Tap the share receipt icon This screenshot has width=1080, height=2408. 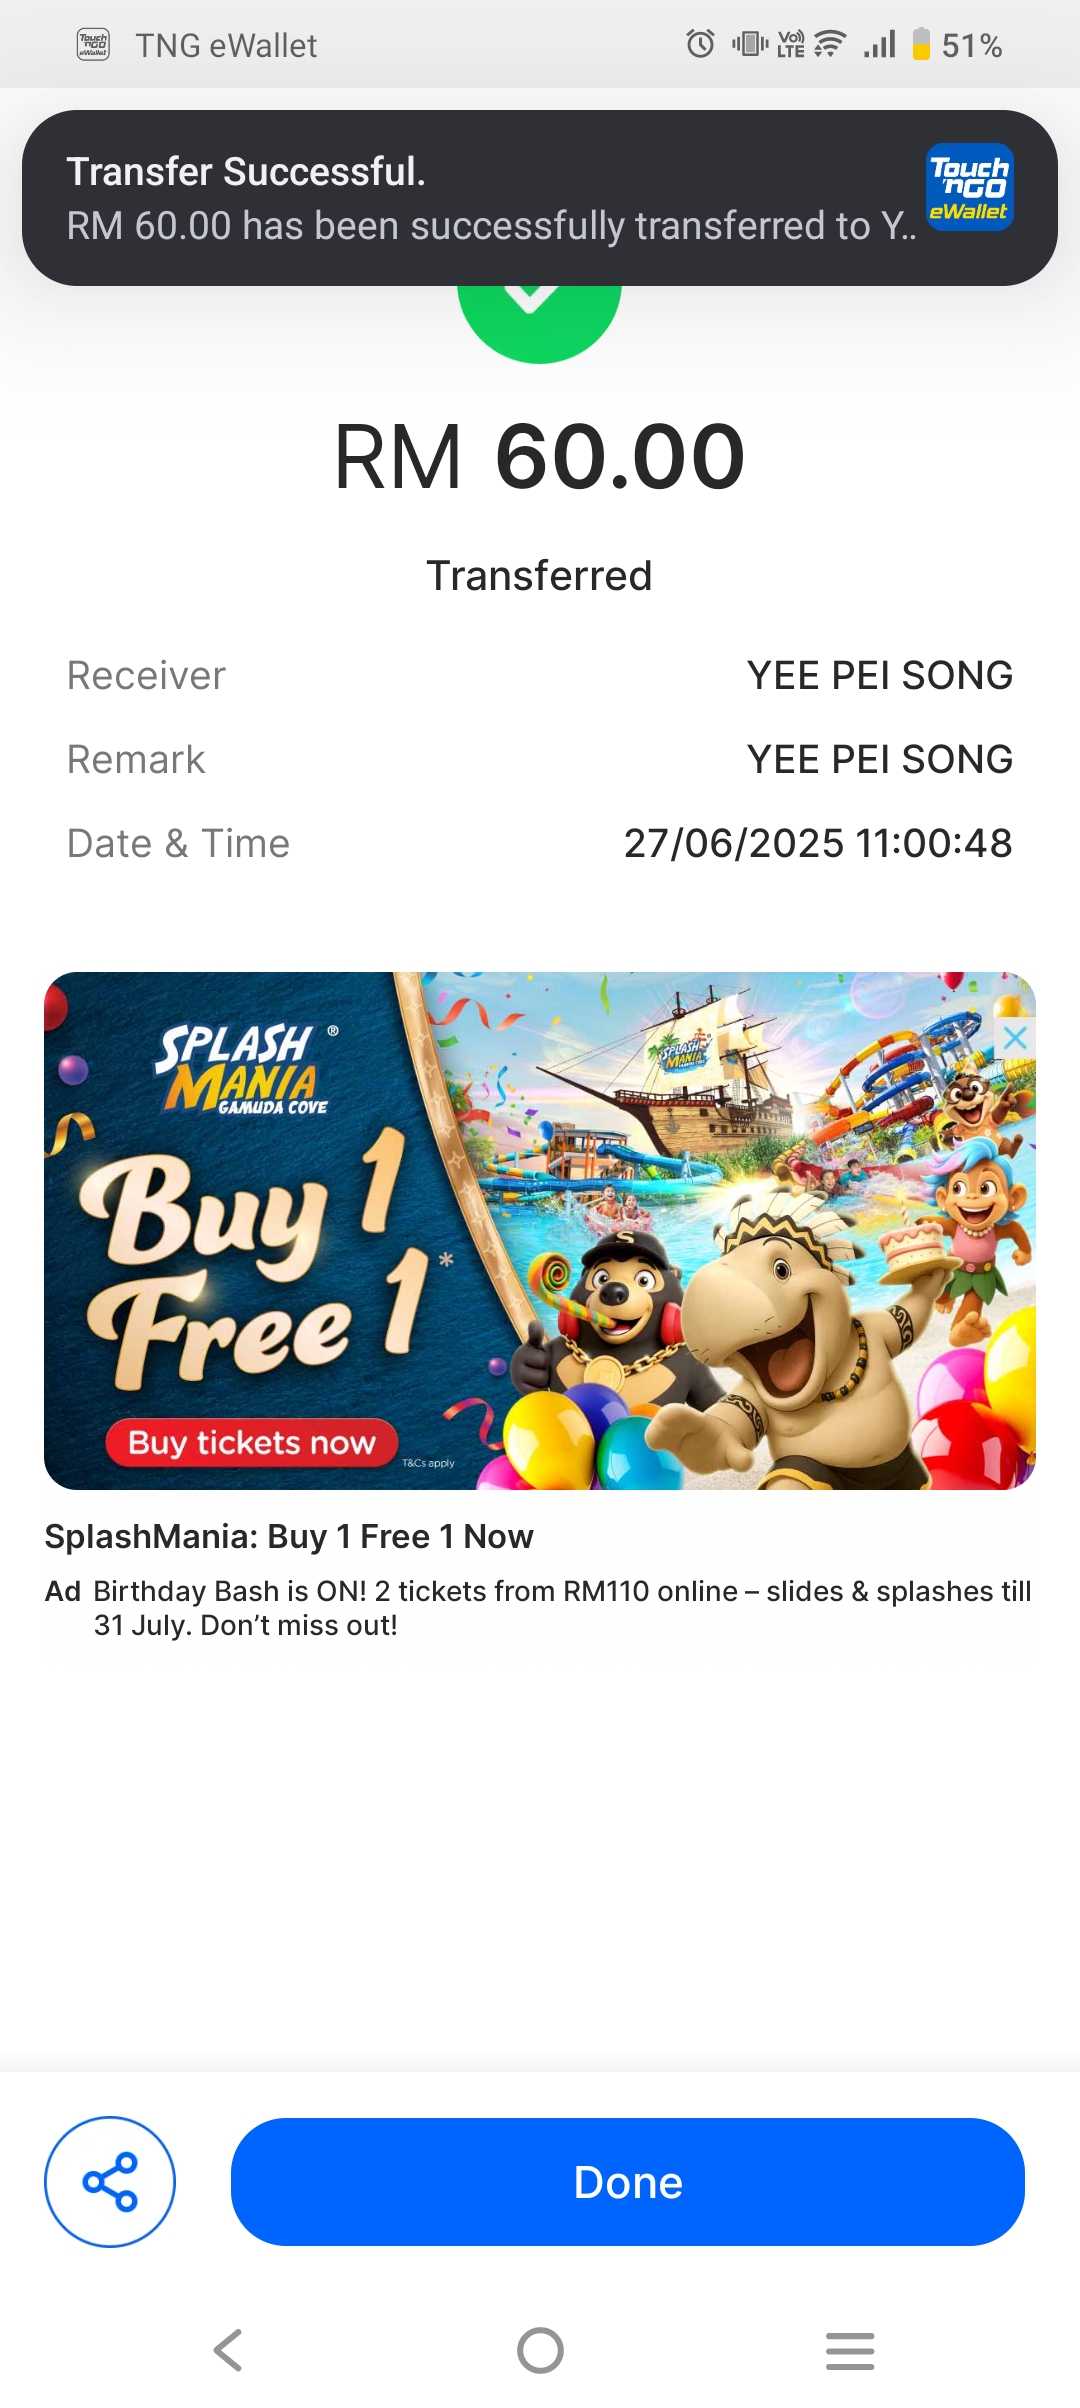(110, 2181)
